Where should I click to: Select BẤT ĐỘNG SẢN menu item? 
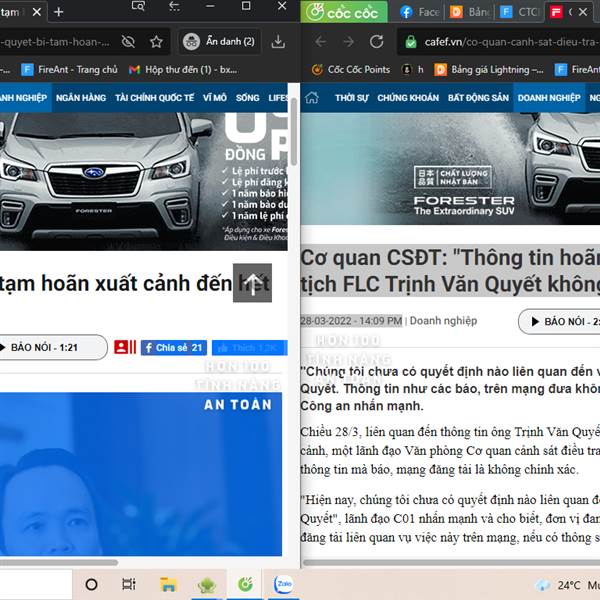tap(478, 98)
